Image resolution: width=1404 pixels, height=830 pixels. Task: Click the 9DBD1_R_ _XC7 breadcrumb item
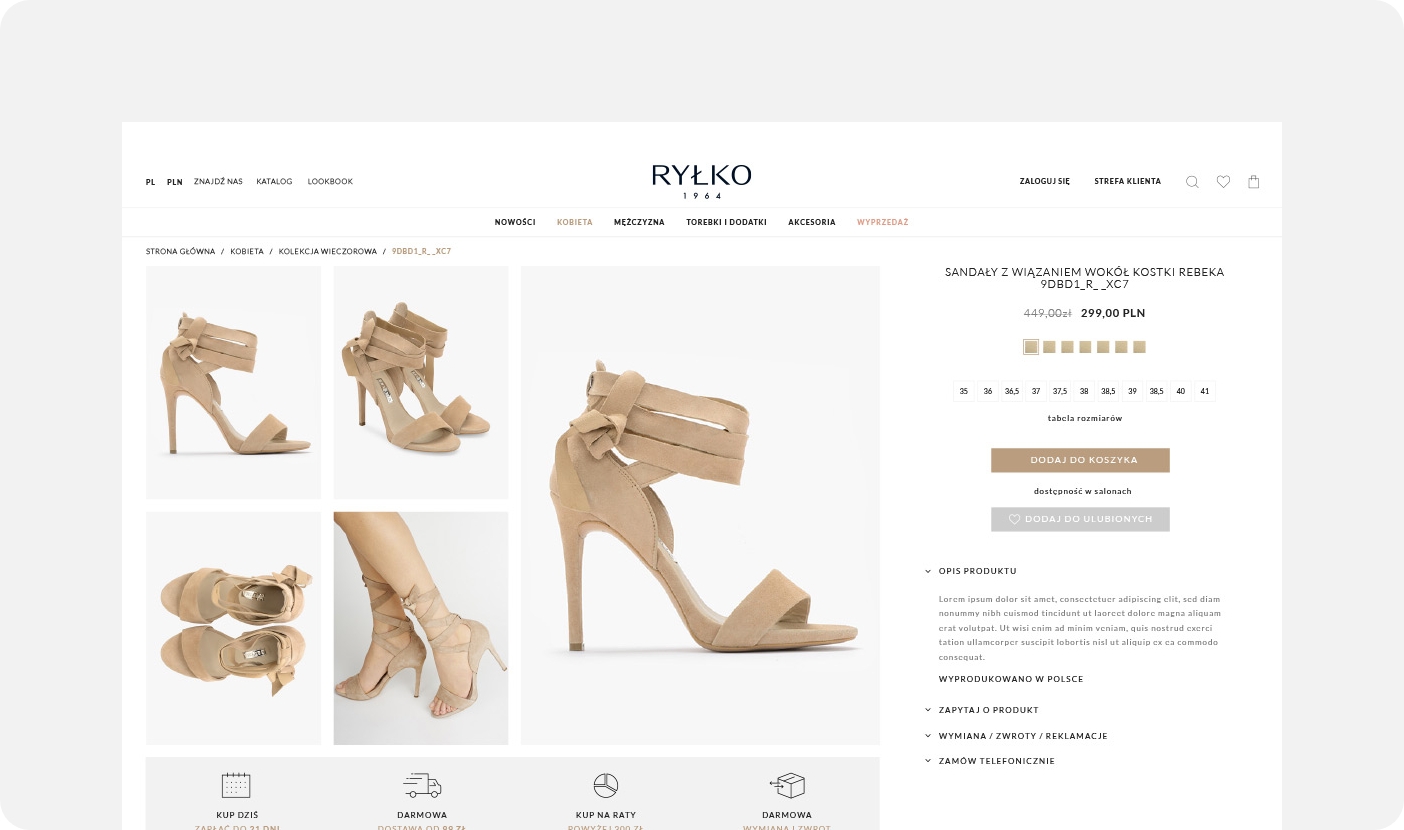421,251
